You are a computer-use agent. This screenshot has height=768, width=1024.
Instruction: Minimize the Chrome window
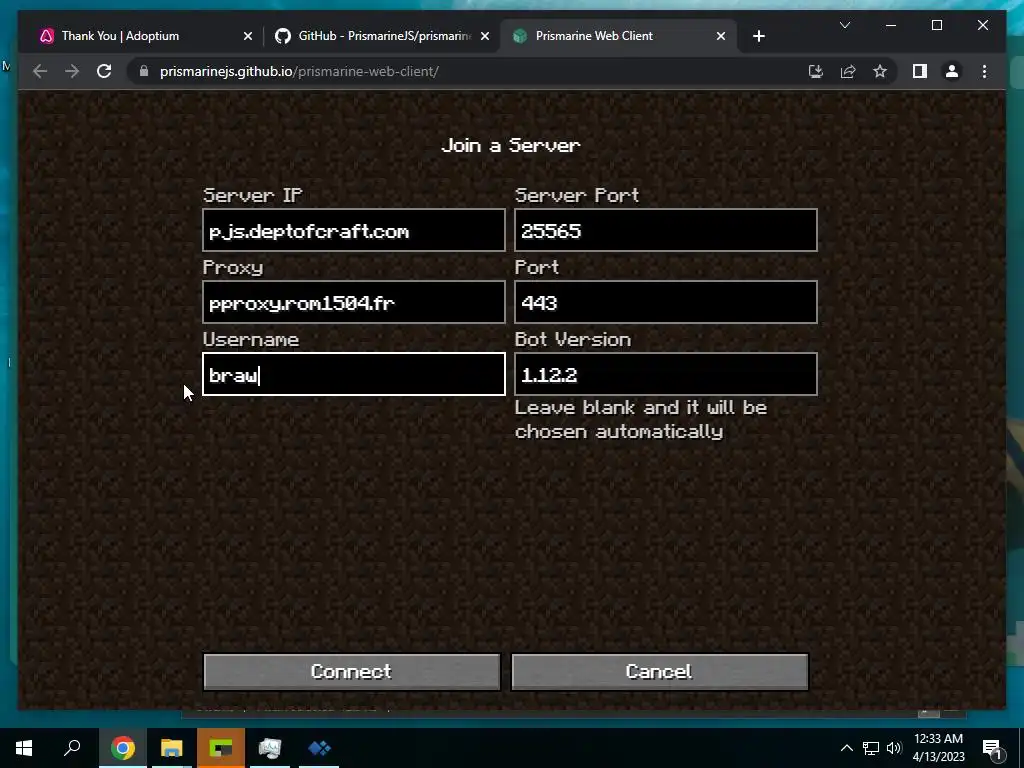[891, 25]
